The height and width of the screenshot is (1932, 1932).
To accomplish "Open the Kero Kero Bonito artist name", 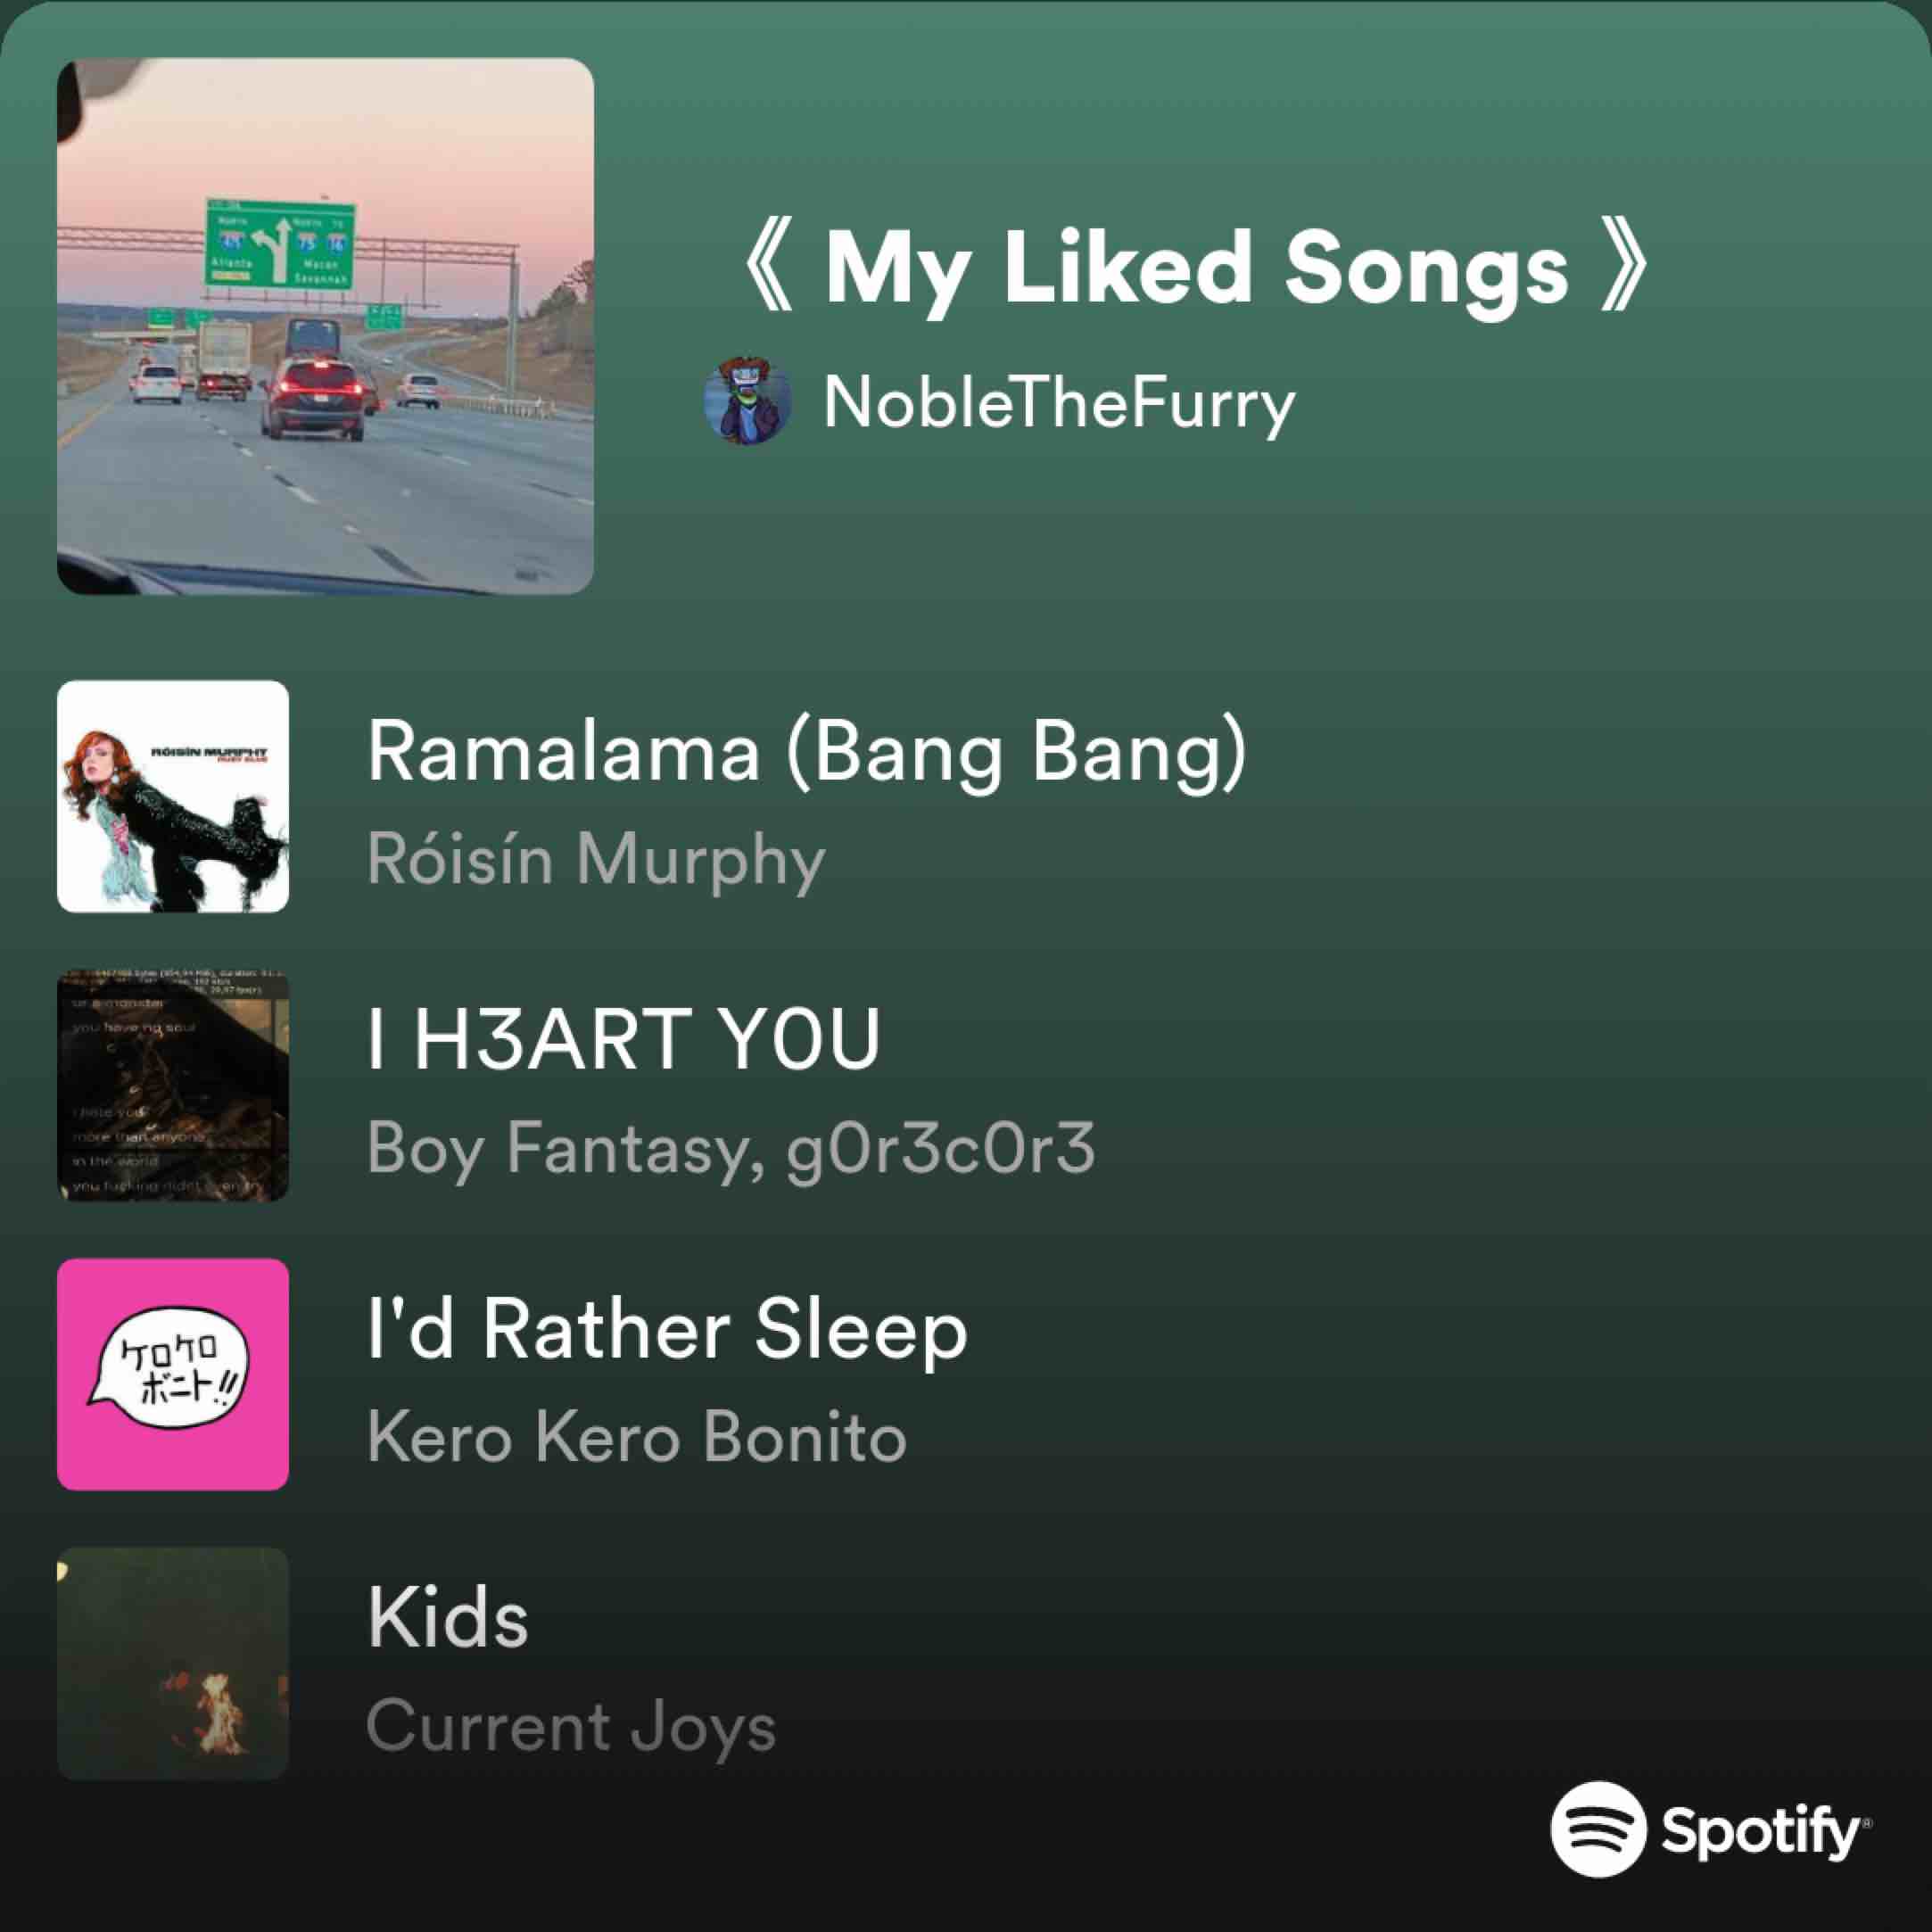I will click(637, 1437).
